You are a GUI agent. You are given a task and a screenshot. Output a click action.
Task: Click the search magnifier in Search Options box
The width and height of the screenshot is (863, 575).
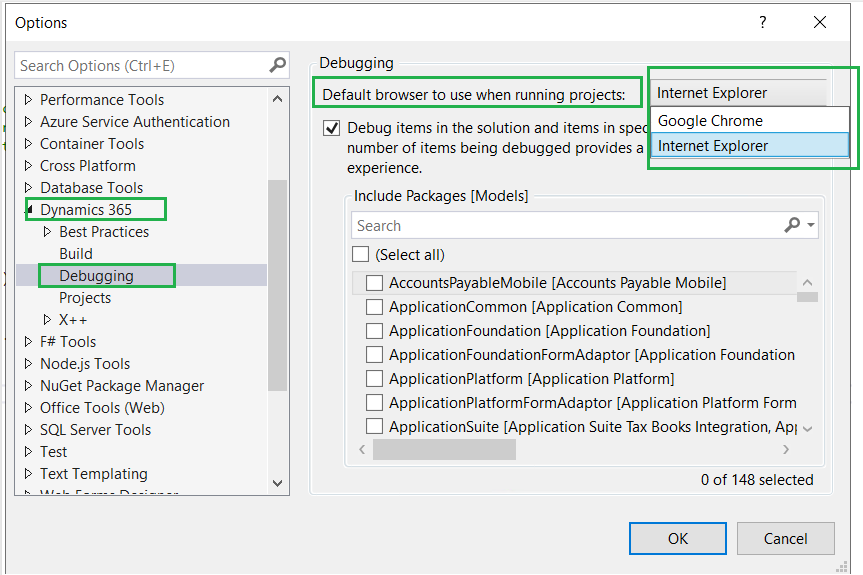(x=278, y=65)
